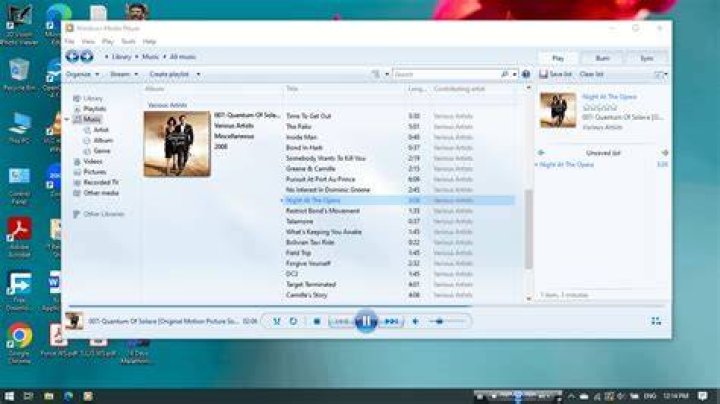Select the song Somebody Wants To Kill You
Image resolution: width=720 pixels, height=404 pixels.
click(326, 158)
